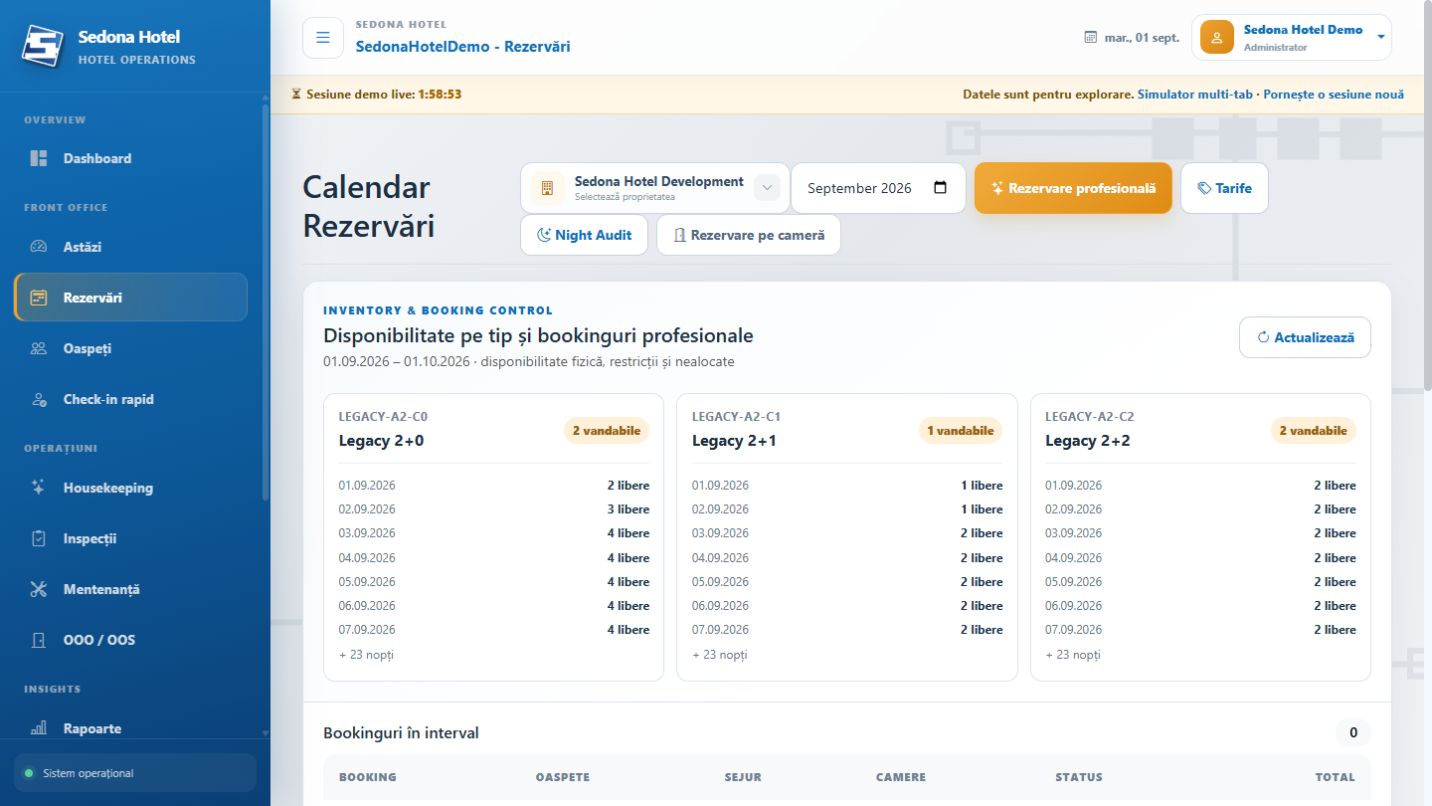Click the Sistem operațional status indicator
Screen dimensions: 1432x806
(x=135, y=773)
